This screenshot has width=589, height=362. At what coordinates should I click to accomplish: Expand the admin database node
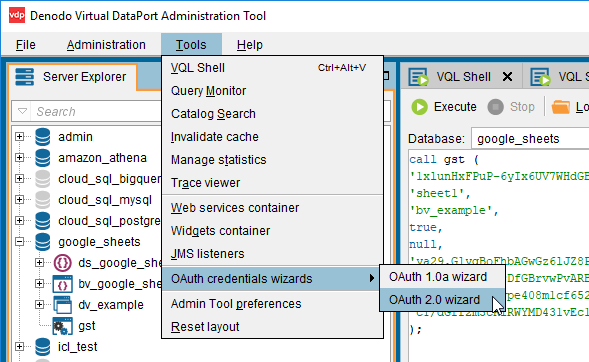[x=20, y=137]
